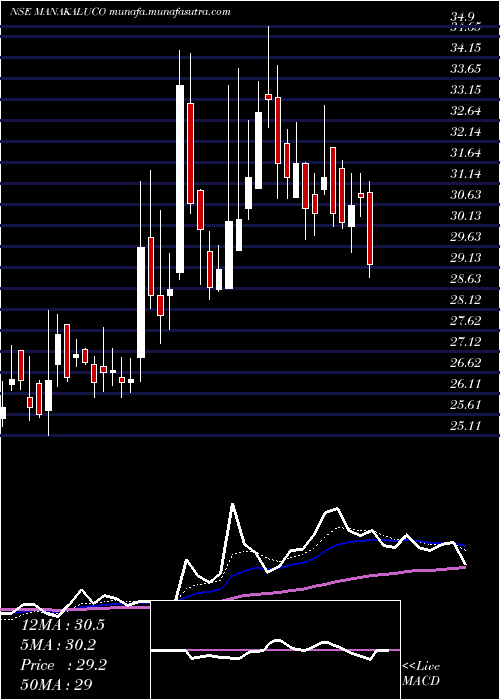Click the 27.62 price axis label
The height and width of the screenshot is (700, 500).
466,321
